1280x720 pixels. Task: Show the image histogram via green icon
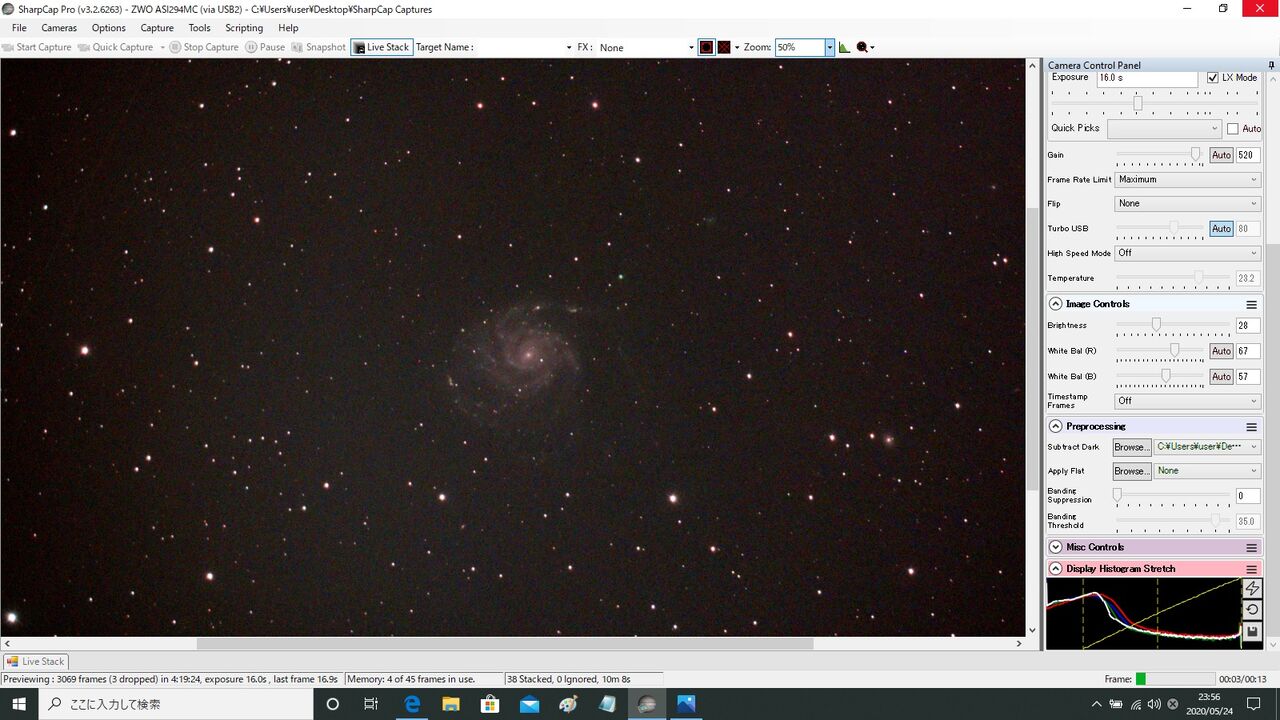[844, 47]
